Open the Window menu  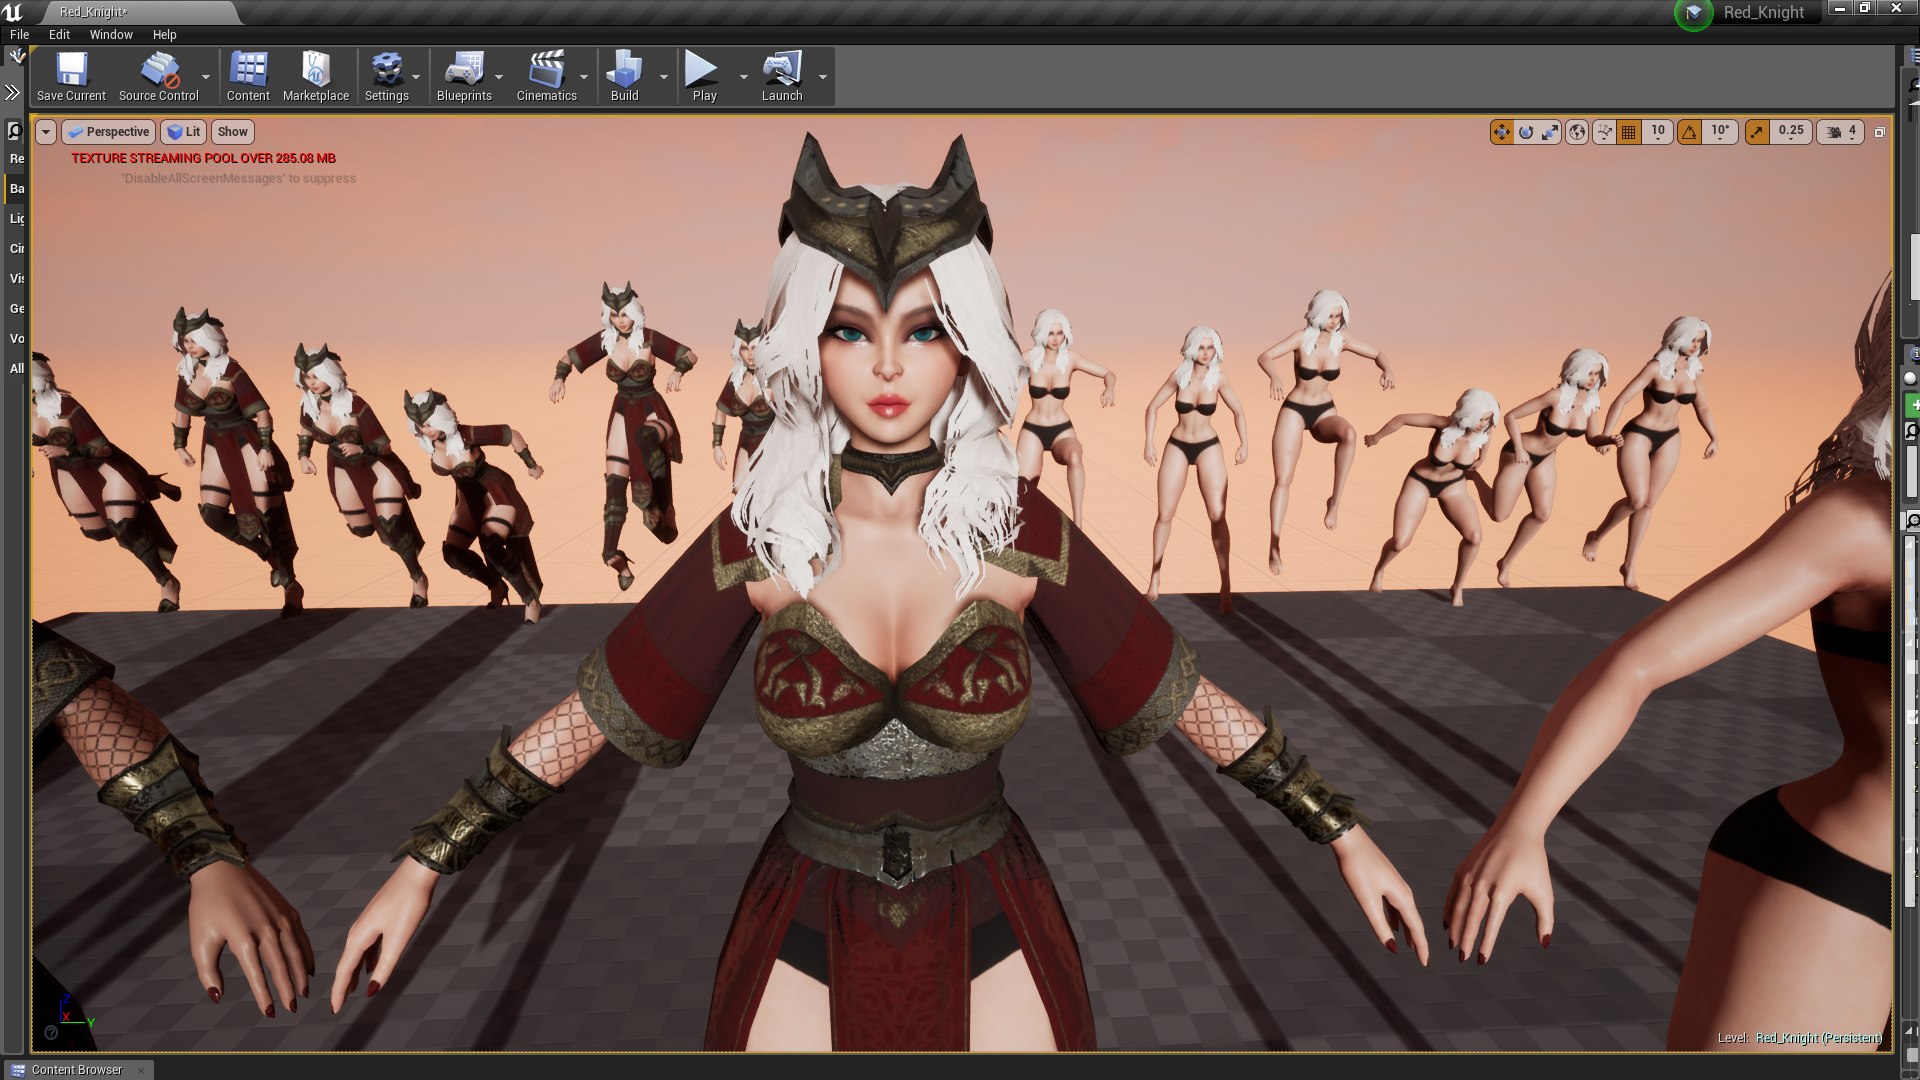coord(111,34)
